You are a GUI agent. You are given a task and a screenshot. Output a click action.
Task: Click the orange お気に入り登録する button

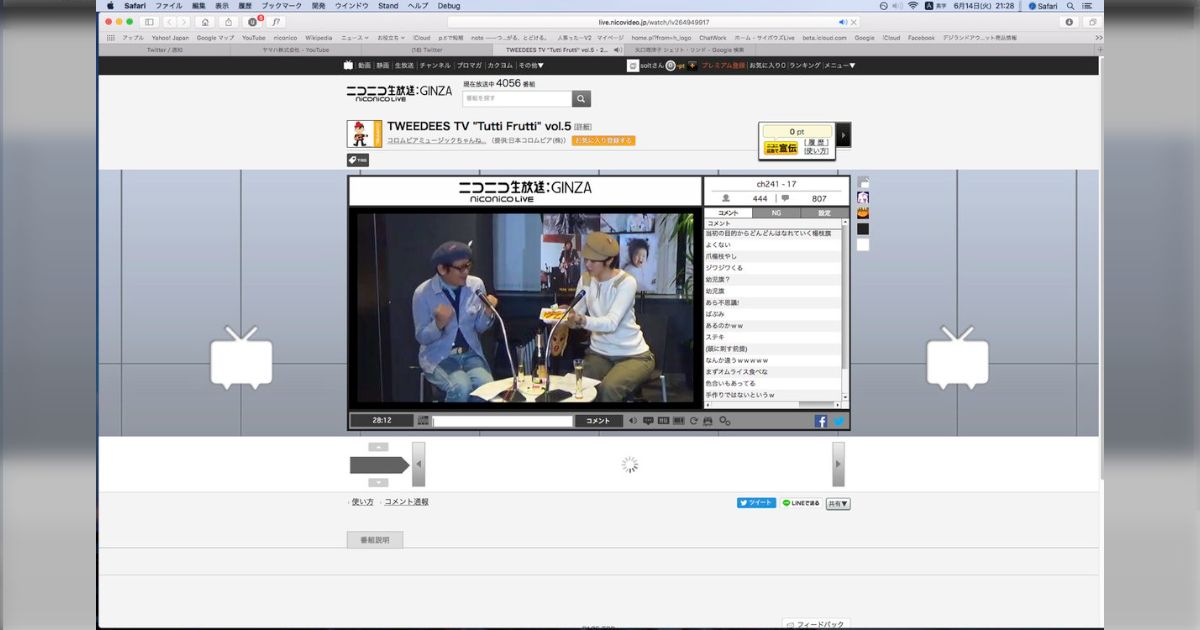pos(603,141)
